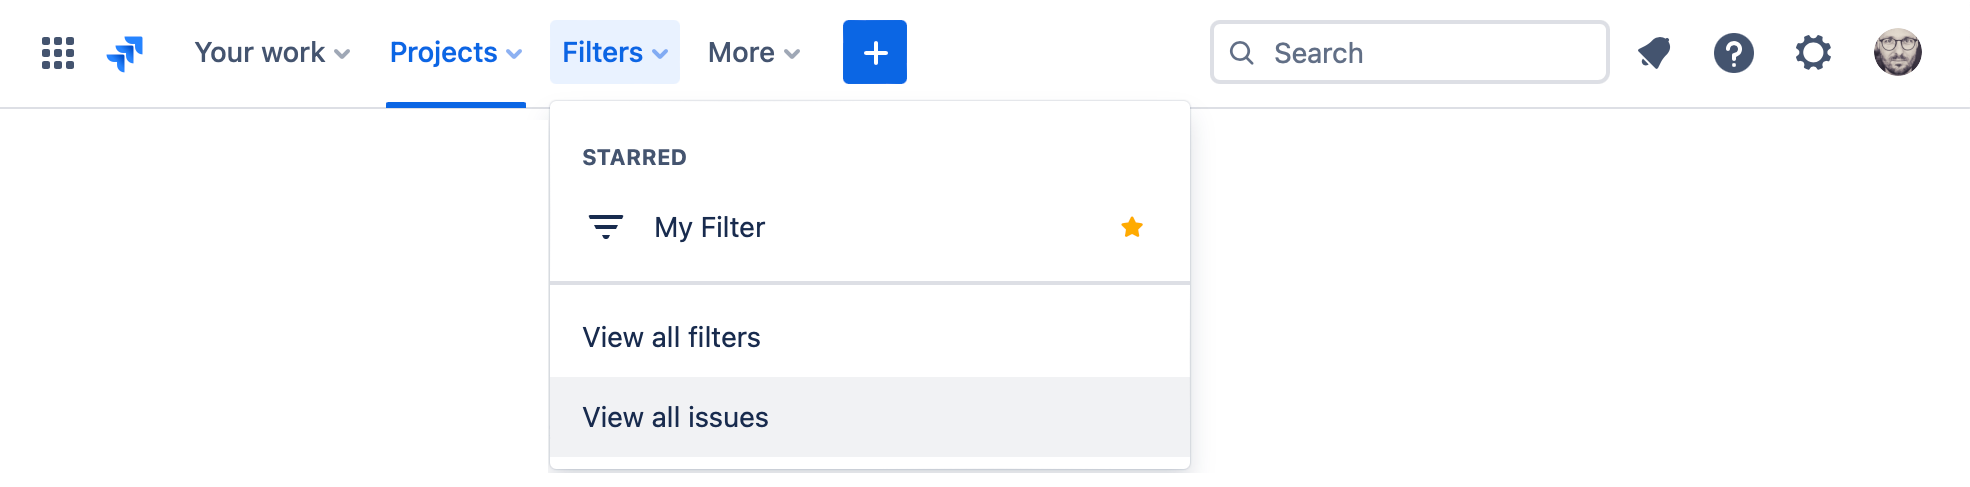
Task: Expand the Your work dropdown
Action: tap(271, 53)
